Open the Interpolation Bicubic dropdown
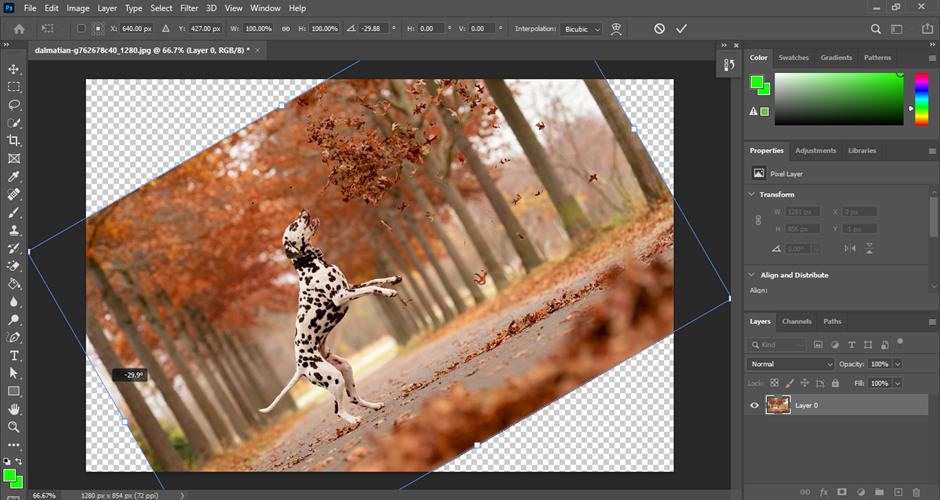The width and height of the screenshot is (940, 500). 581,29
